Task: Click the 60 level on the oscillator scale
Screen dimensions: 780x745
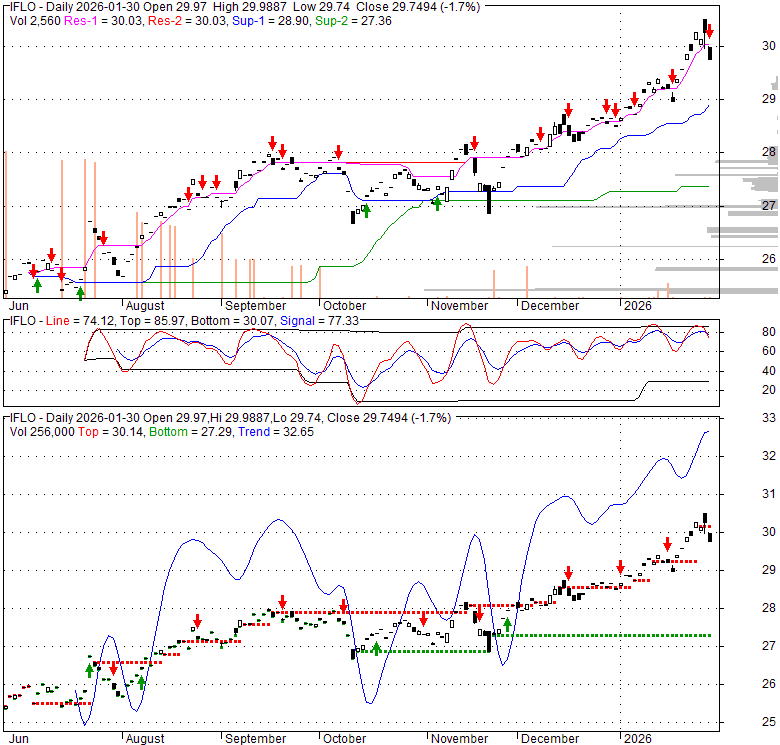Action: coord(769,351)
